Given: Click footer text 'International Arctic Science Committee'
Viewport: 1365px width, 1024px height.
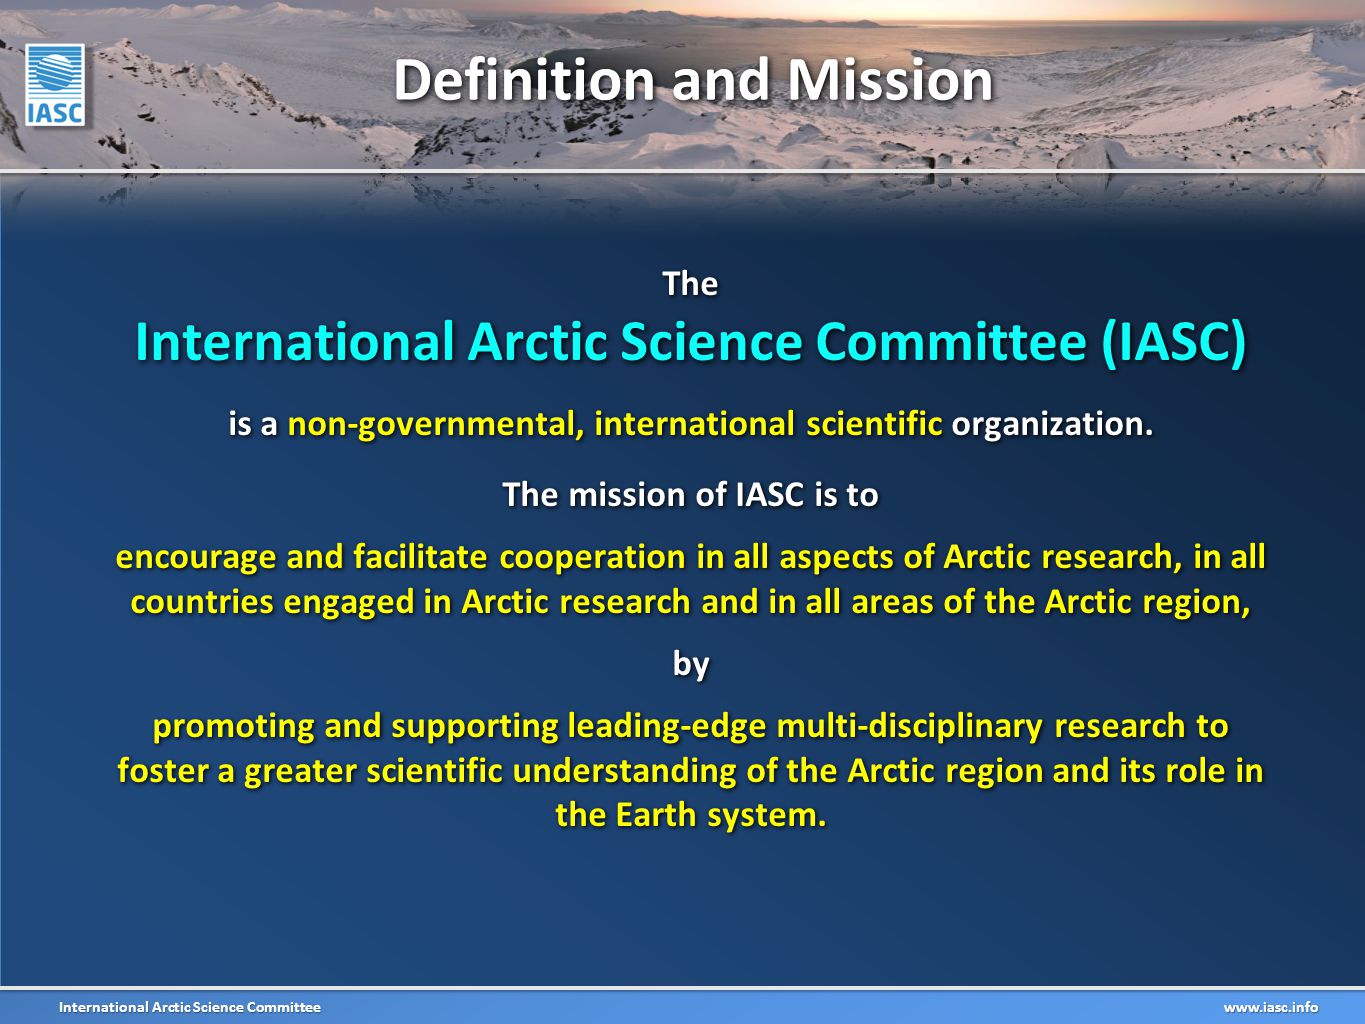Looking at the screenshot, I should click(x=190, y=1007).
